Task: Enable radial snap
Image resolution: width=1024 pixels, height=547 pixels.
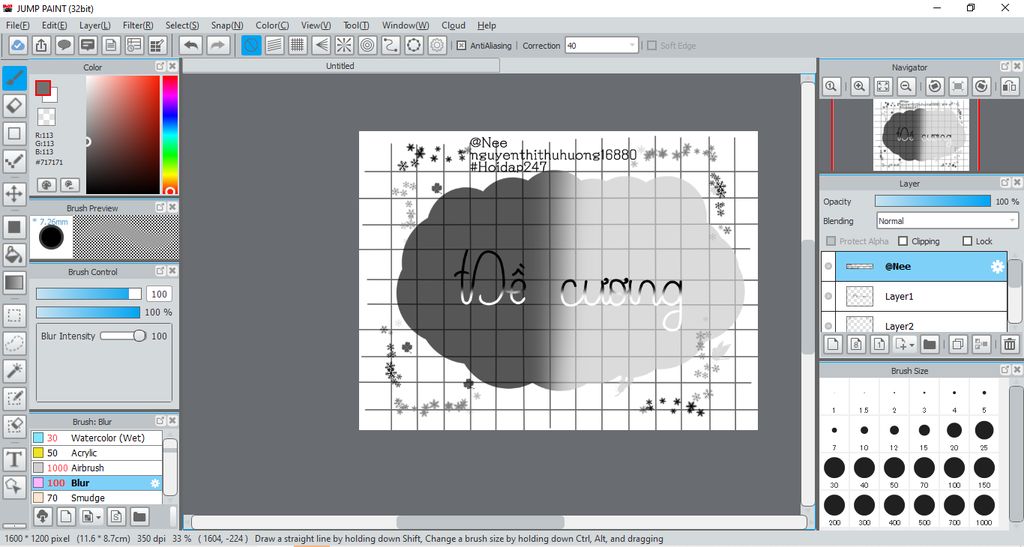Action: 344,45
